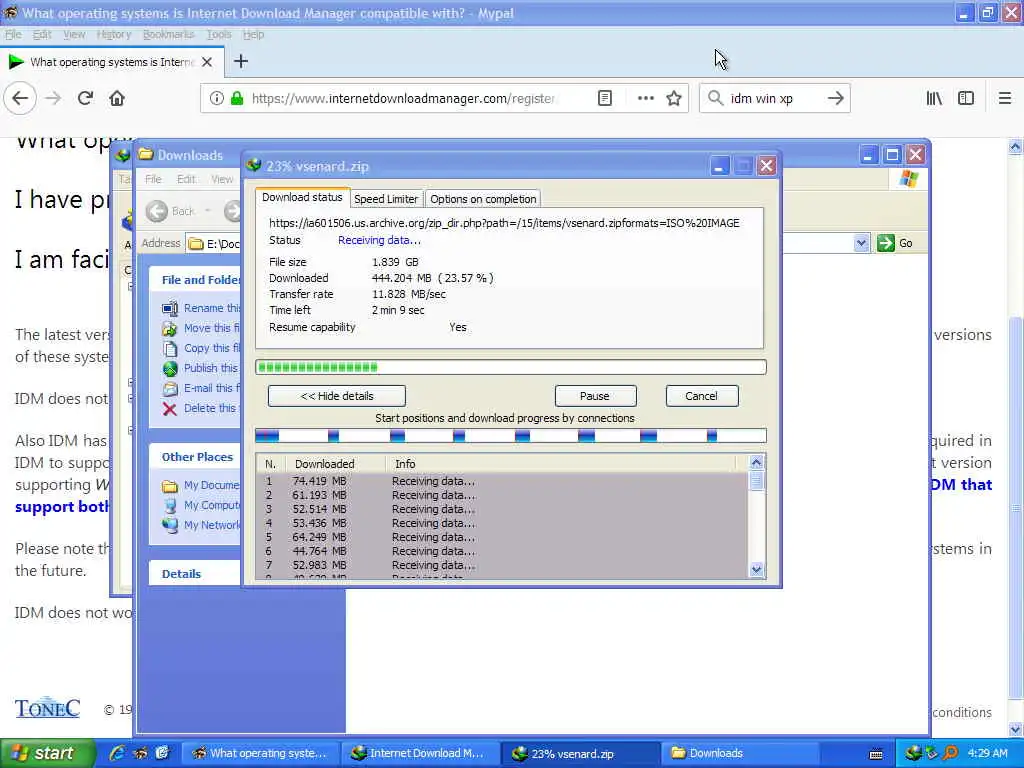The height and width of the screenshot is (768, 1024).
Task: Switch to Downloads taskbar button
Action: [738, 753]
